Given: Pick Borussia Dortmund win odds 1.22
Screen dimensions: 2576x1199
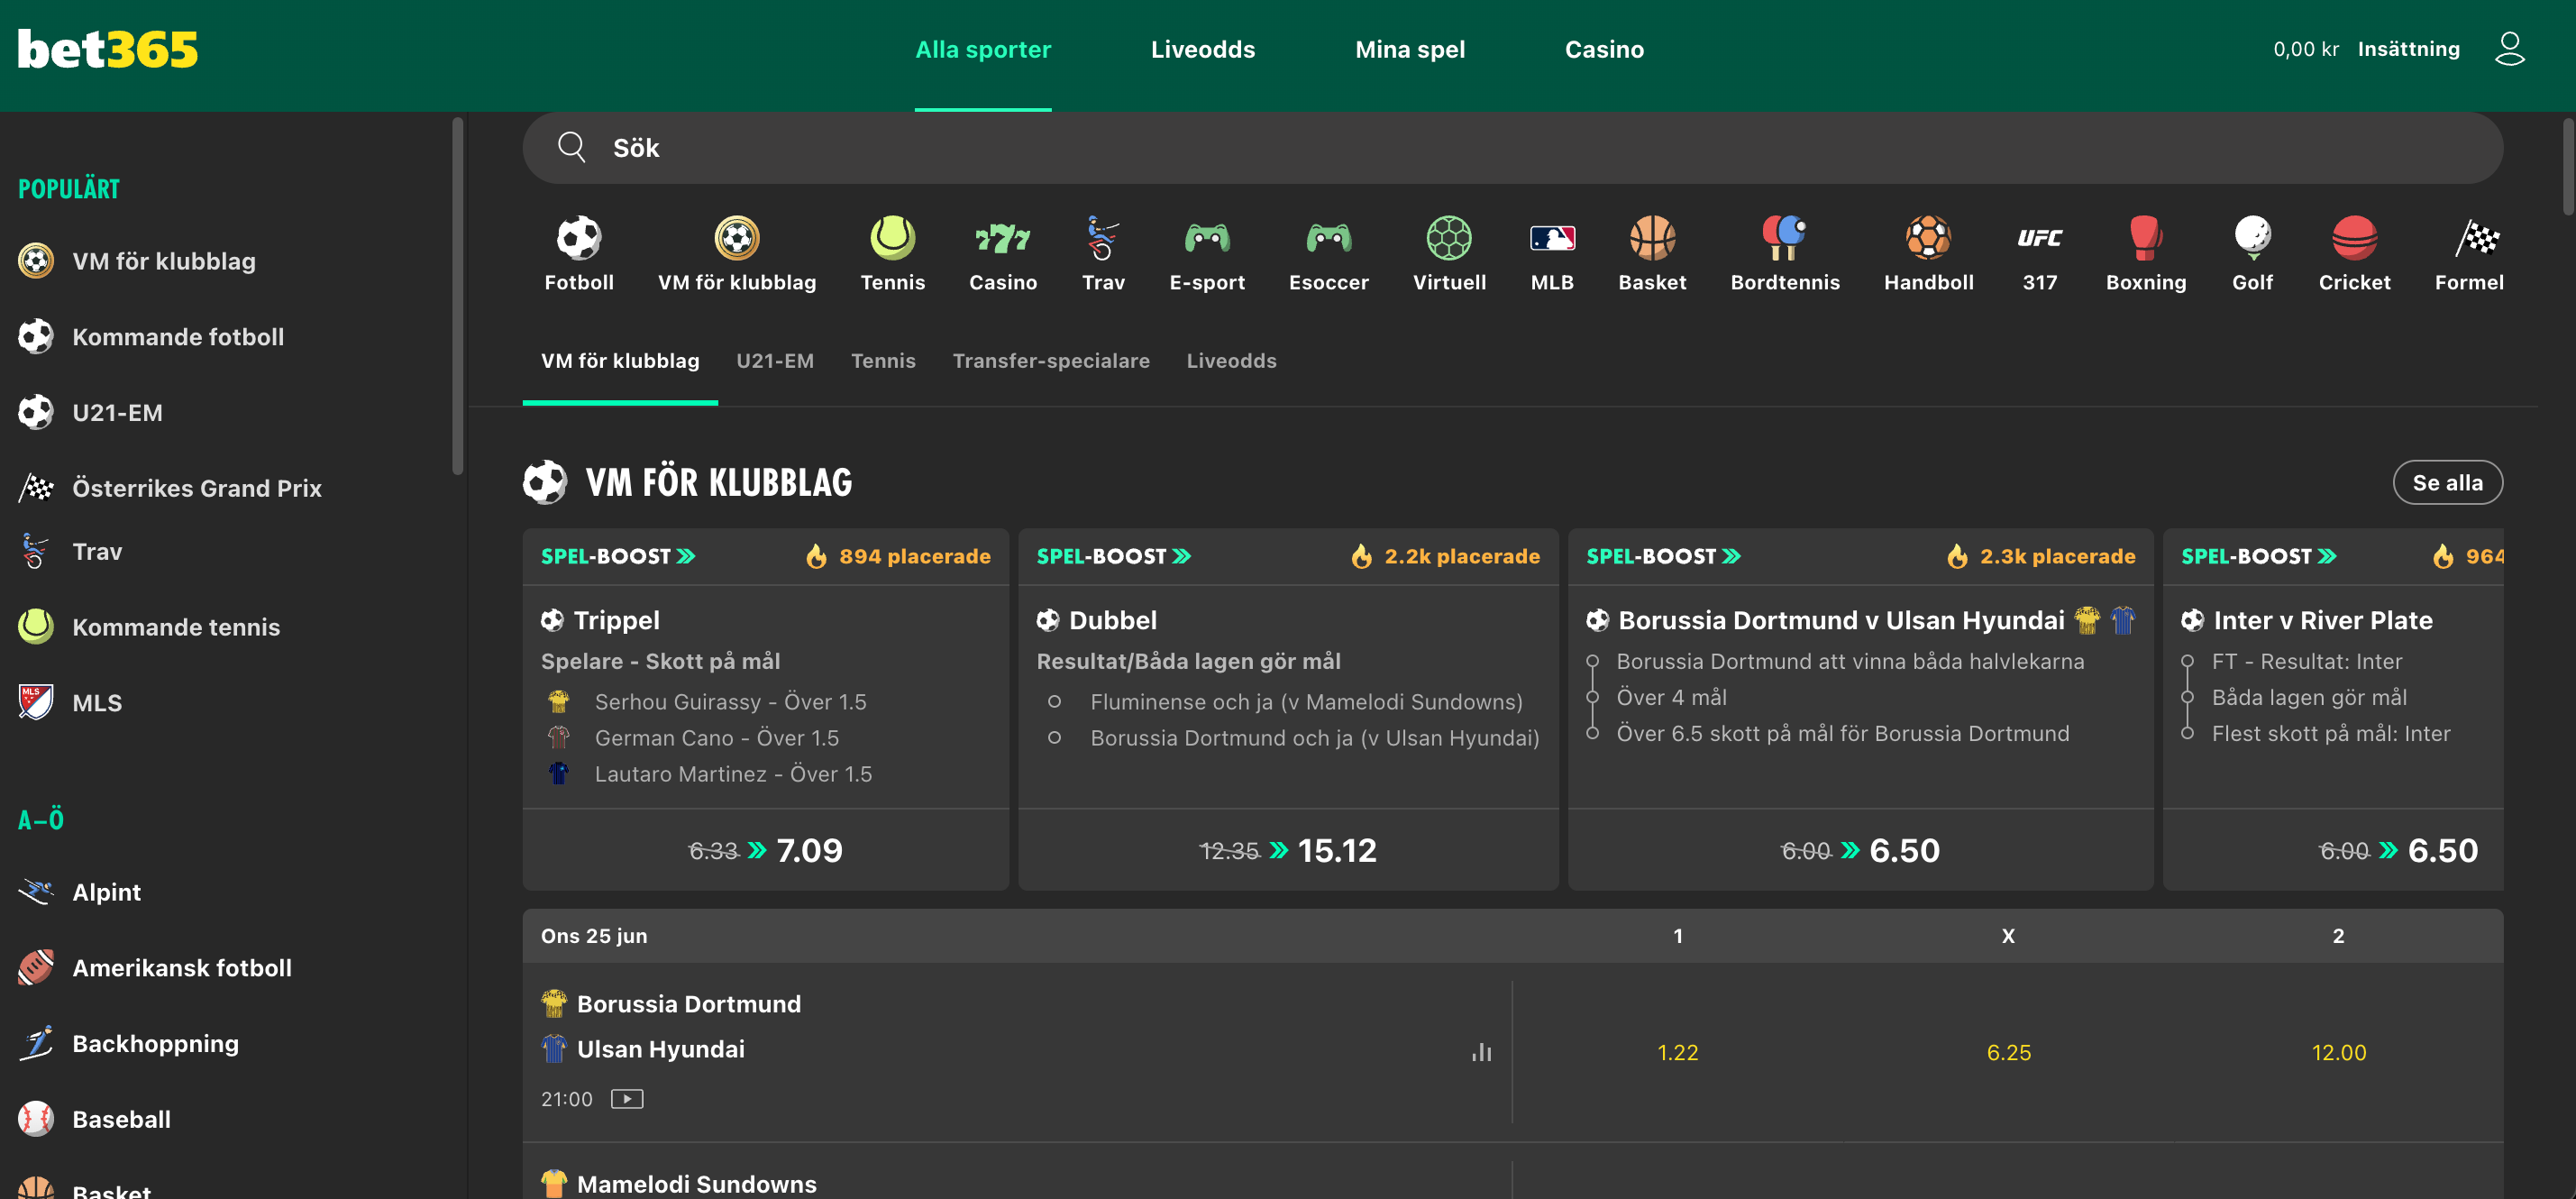Looking at the screenshot, I should [1677, 1052].
